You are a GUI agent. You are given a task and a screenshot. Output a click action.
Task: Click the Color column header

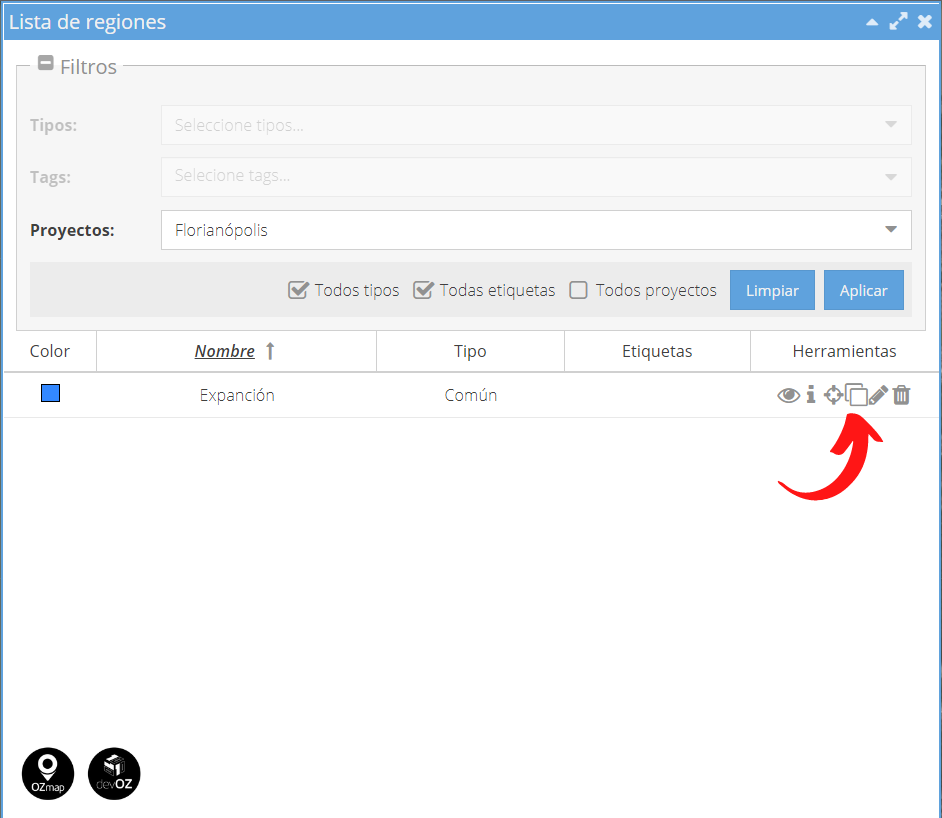(50, 351)
